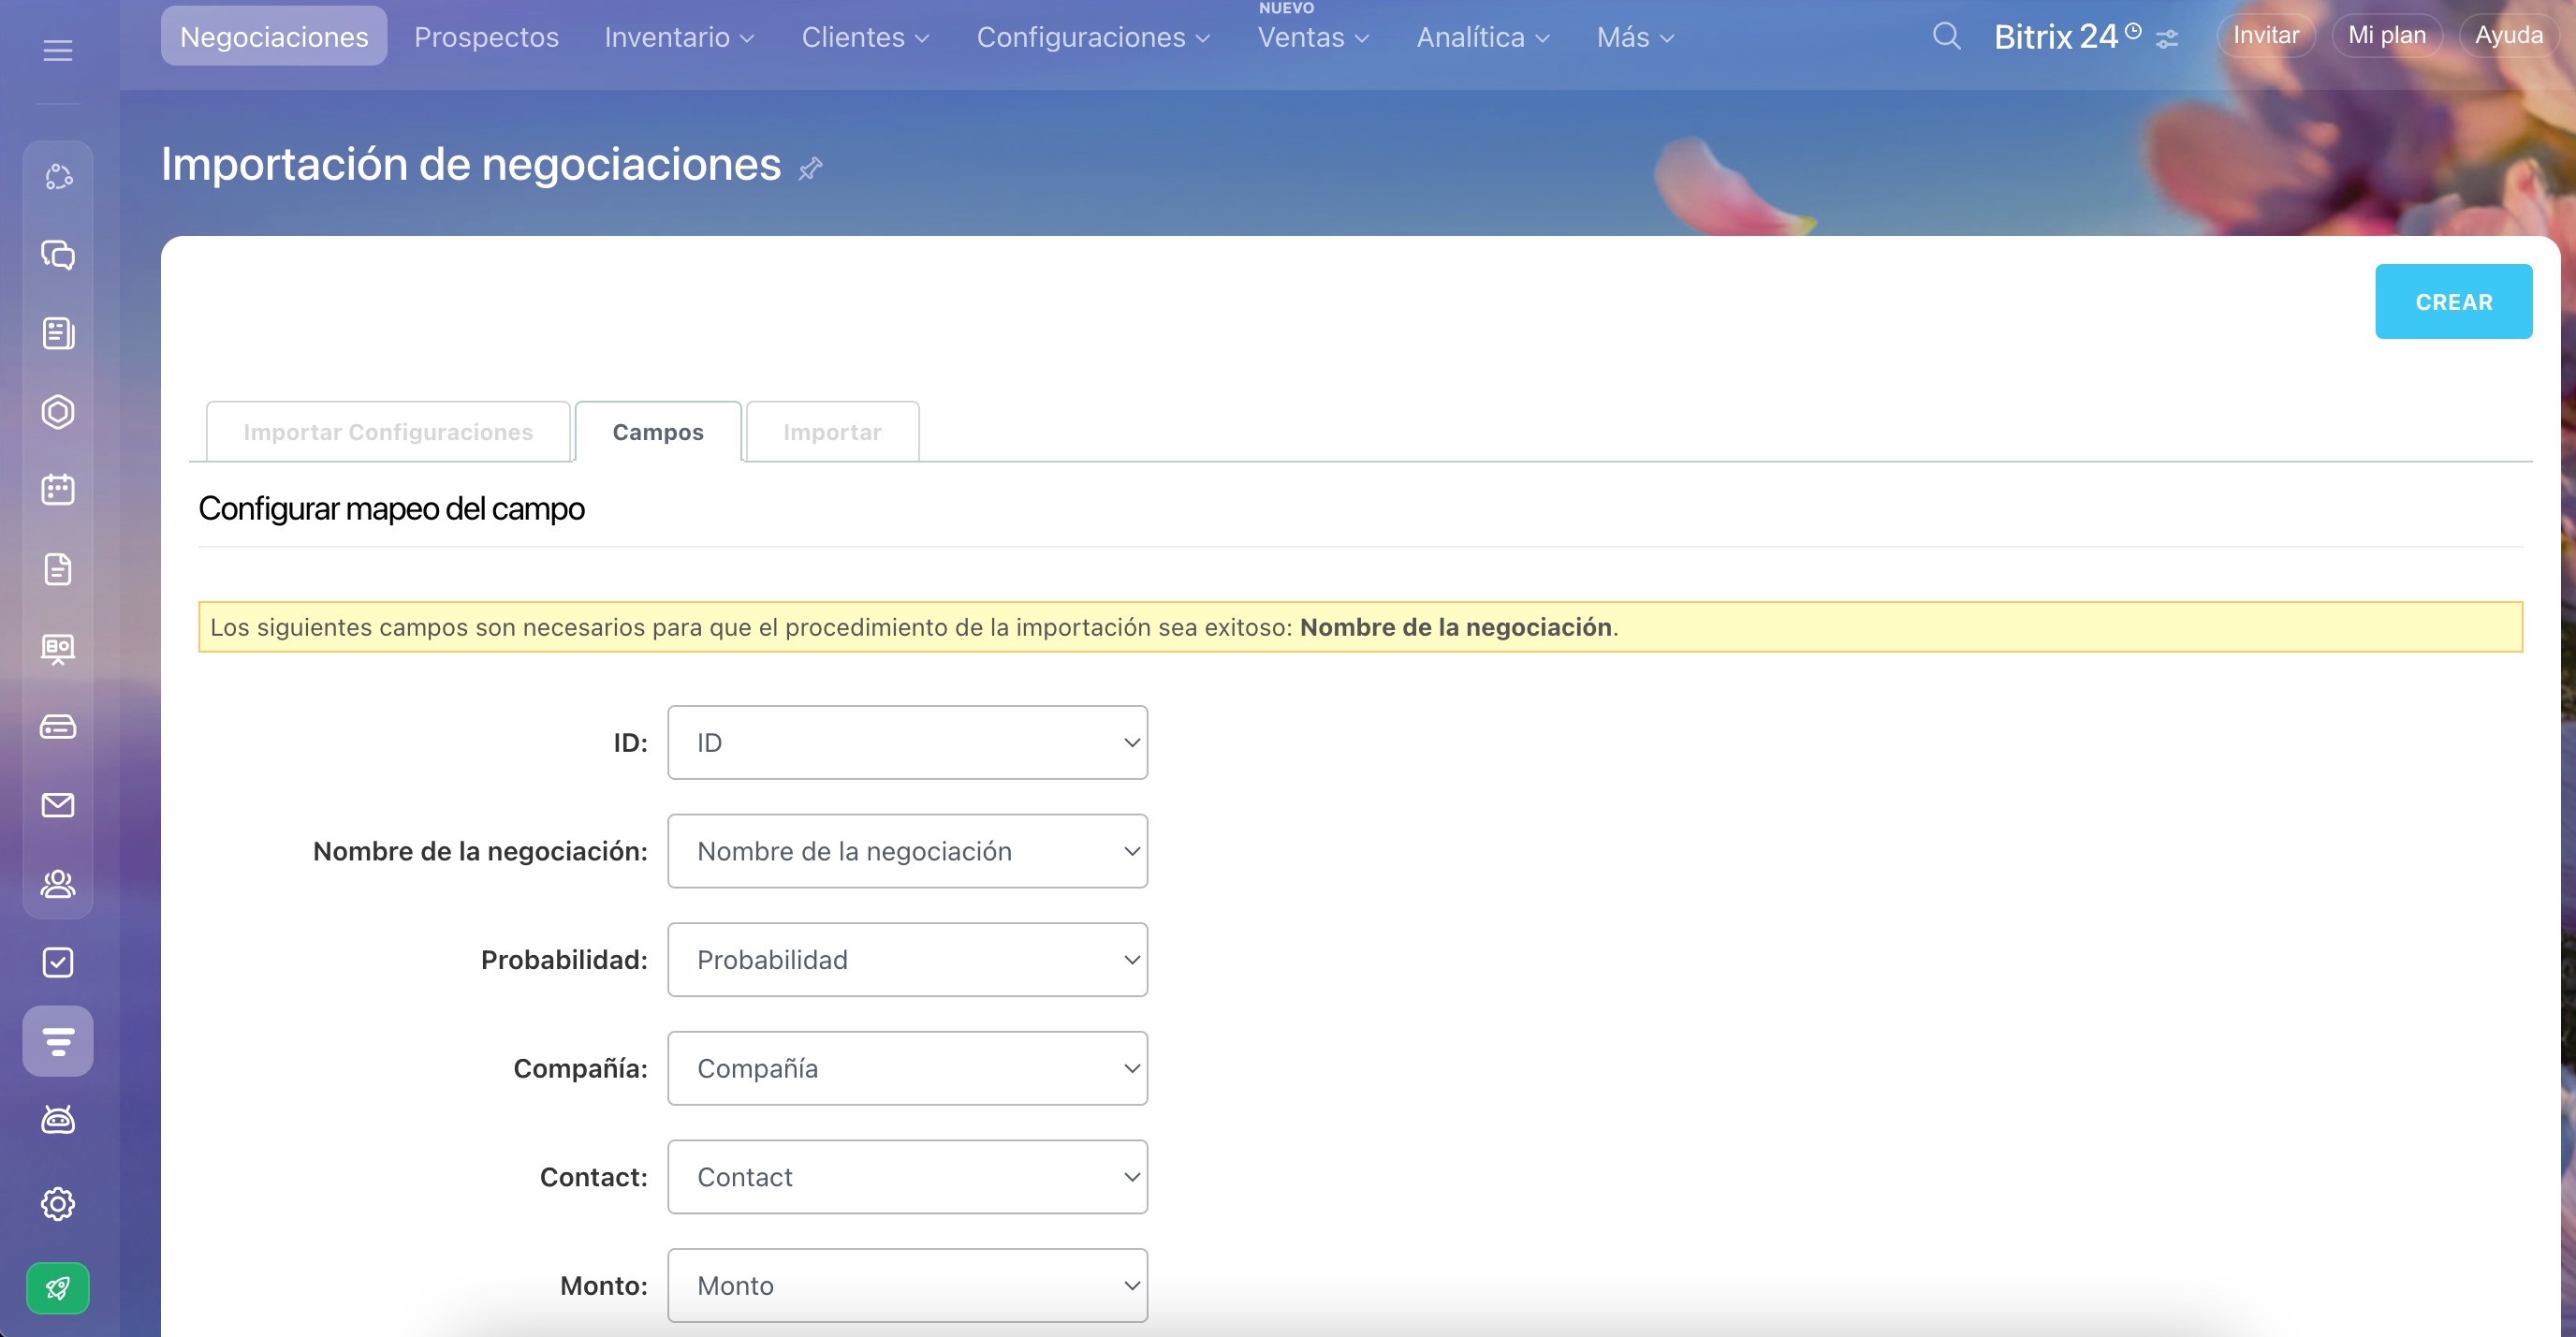
Task: Open the webmail envelope icon
Action: point(58,805)
